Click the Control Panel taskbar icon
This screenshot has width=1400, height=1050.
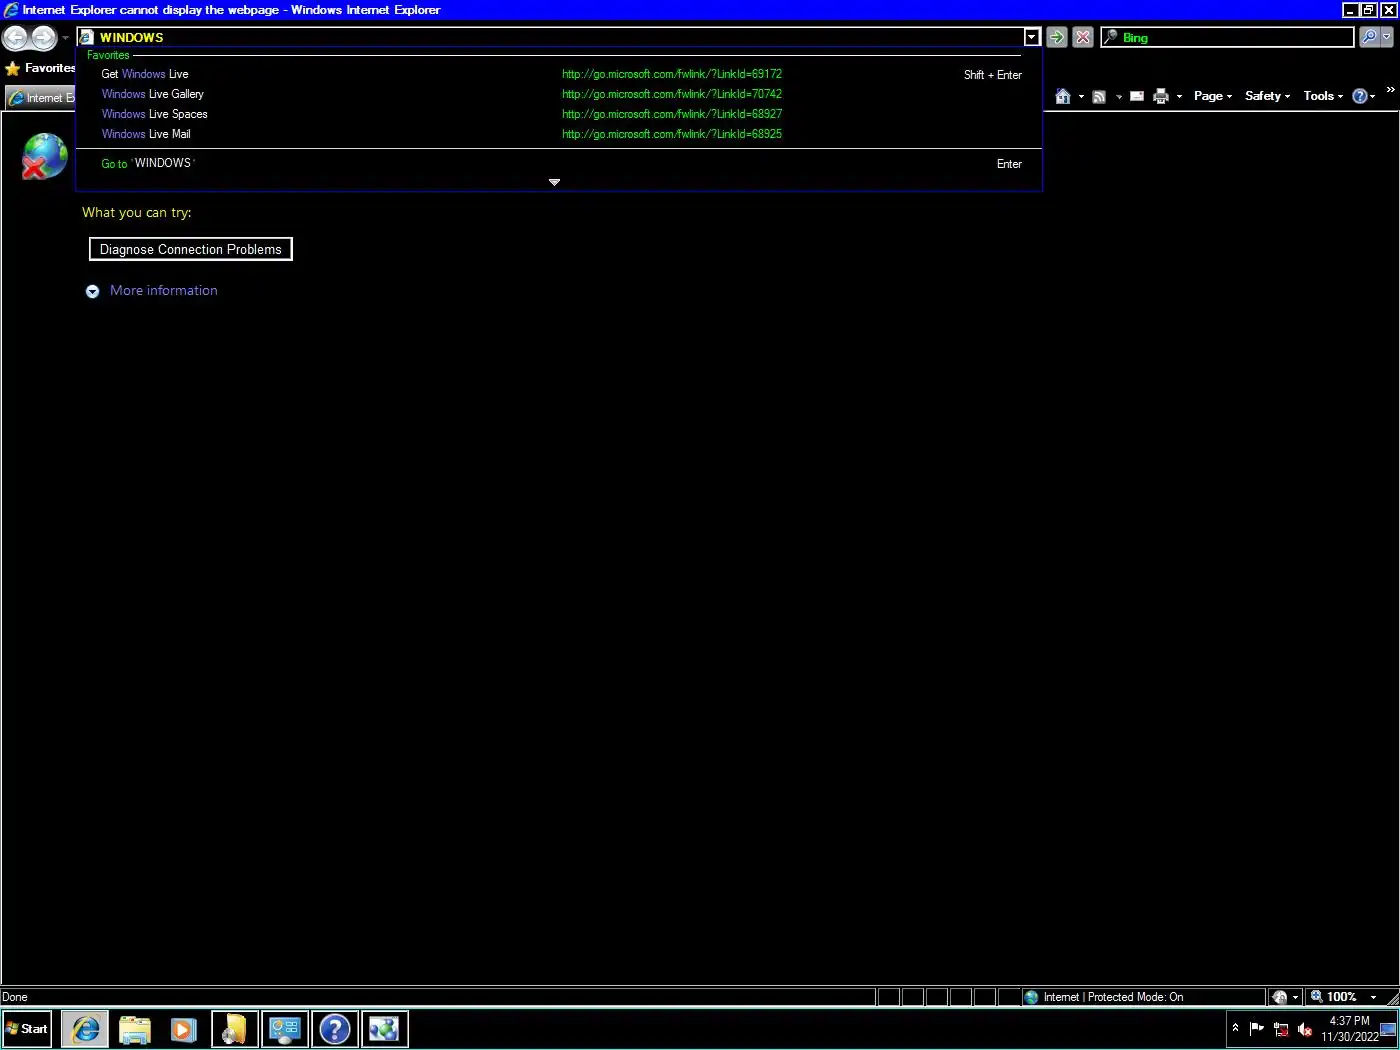click(285, 1029)
